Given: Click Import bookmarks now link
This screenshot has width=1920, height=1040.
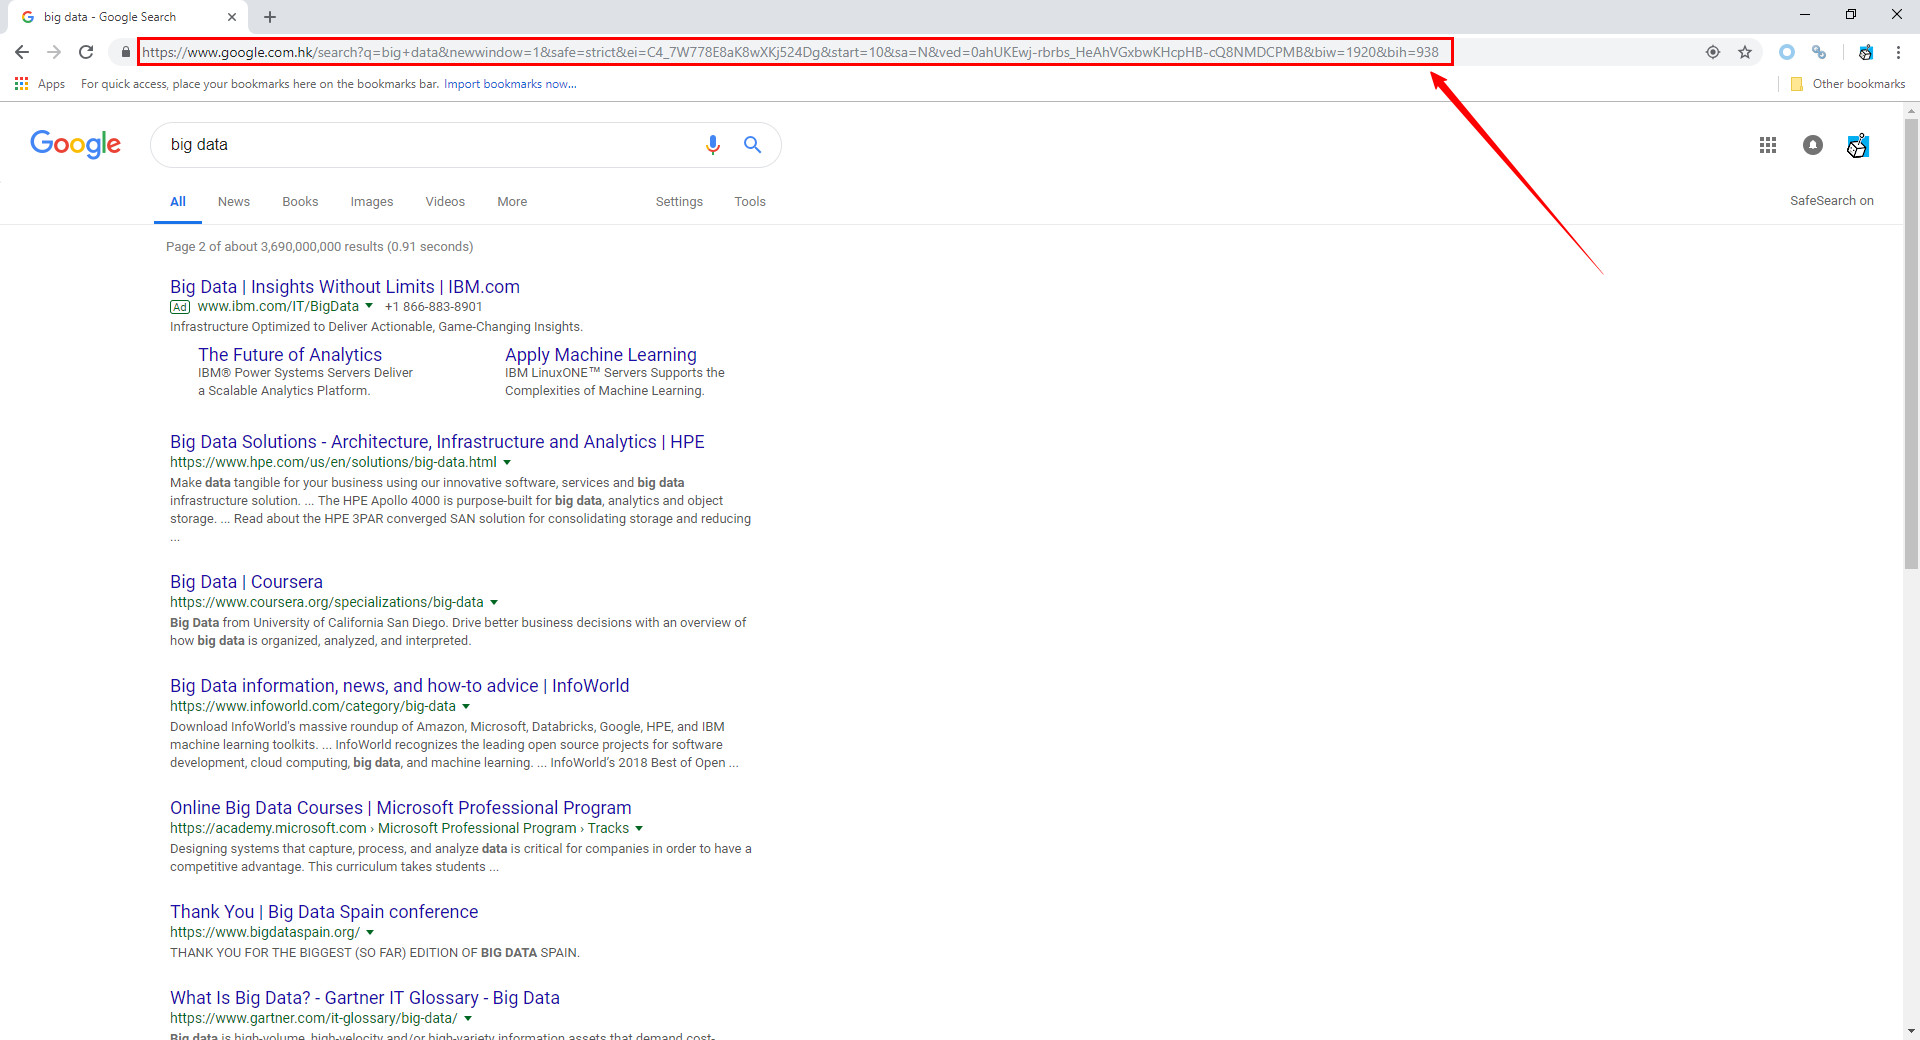Looking at the screenshot, I should click(510, 84).
